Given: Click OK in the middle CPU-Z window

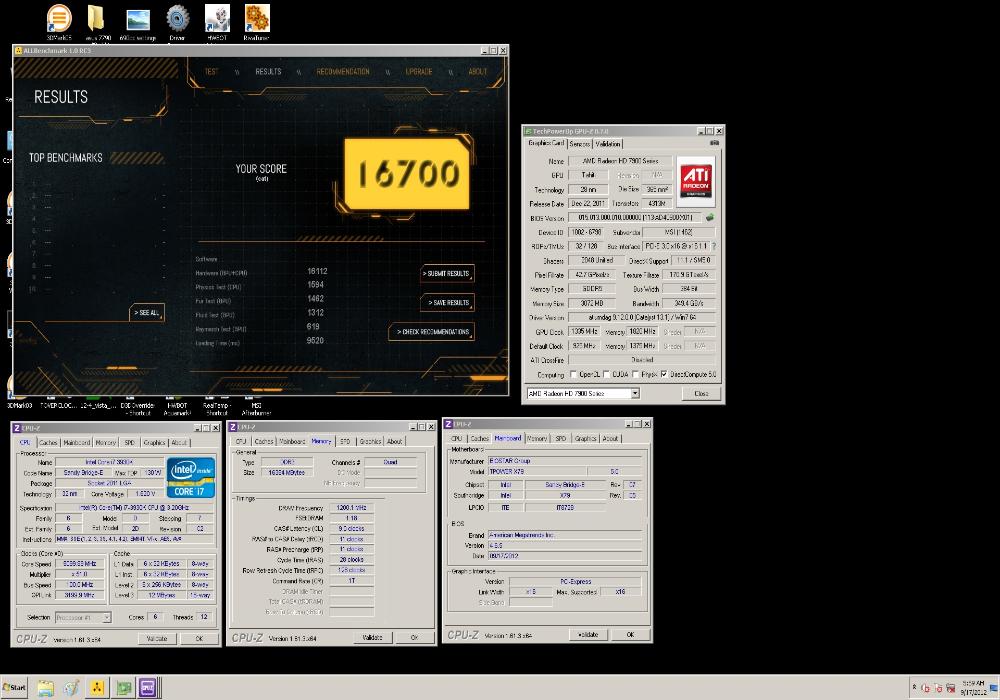Looking at the screenshot, I should click(x=414, y=637).
